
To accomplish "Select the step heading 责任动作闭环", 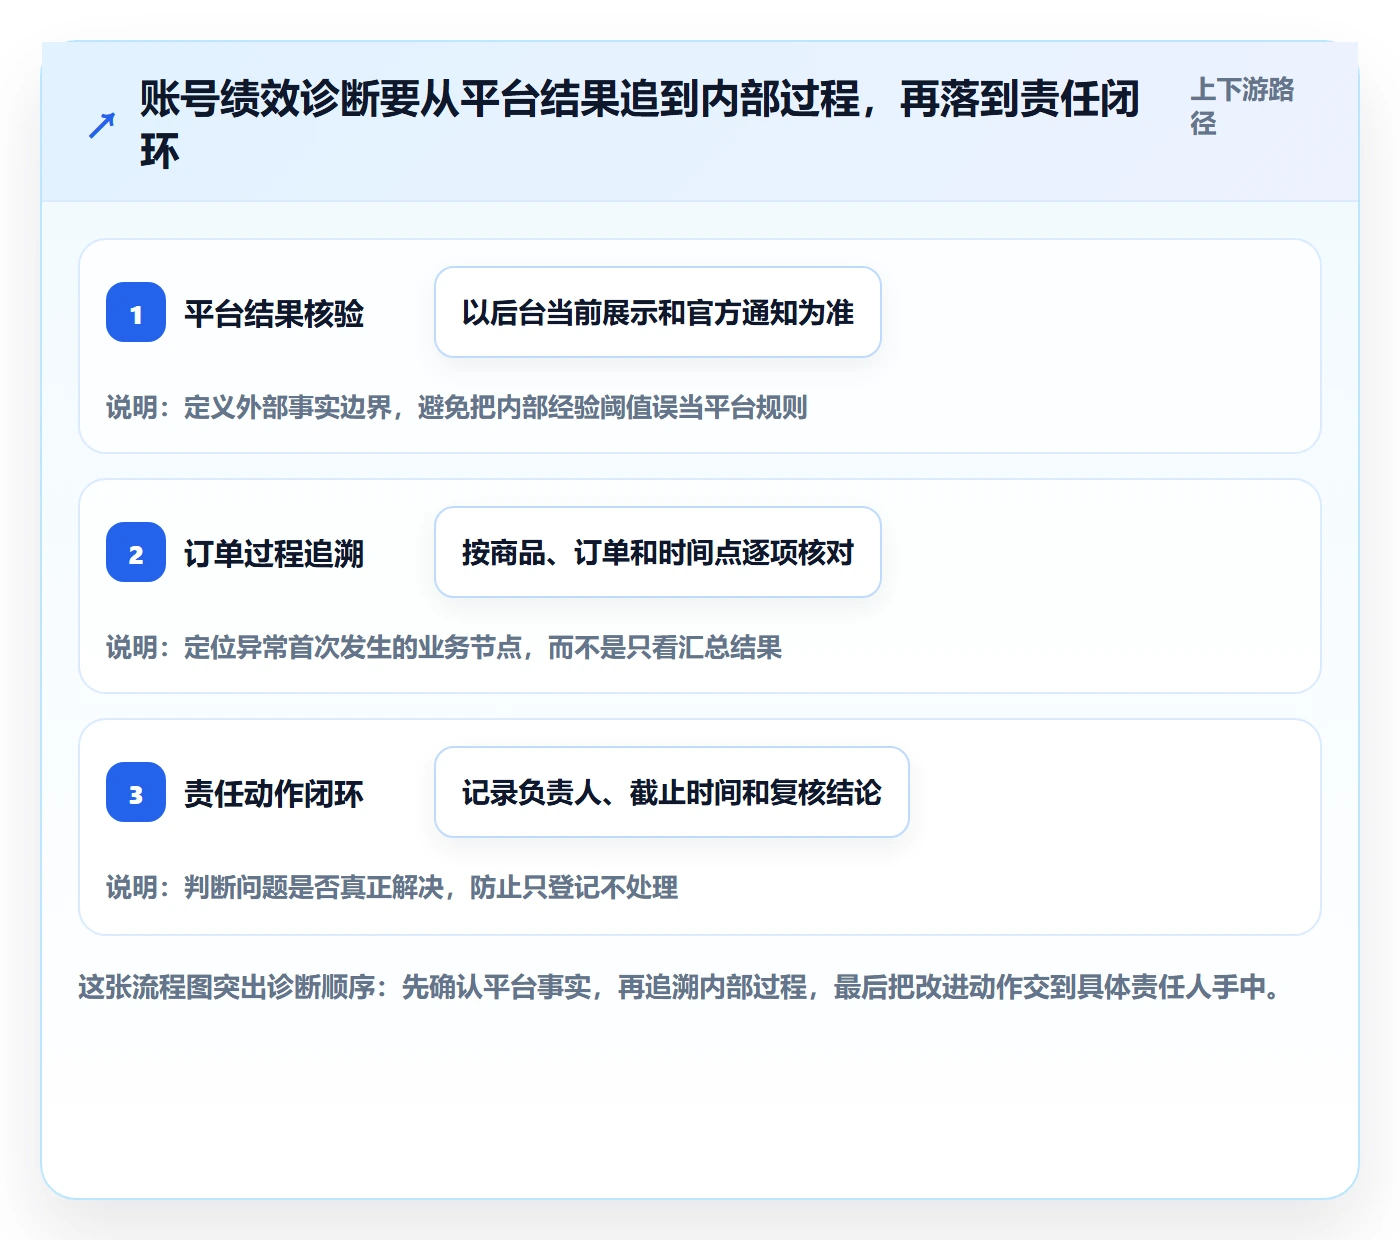I will click(274, 794).
